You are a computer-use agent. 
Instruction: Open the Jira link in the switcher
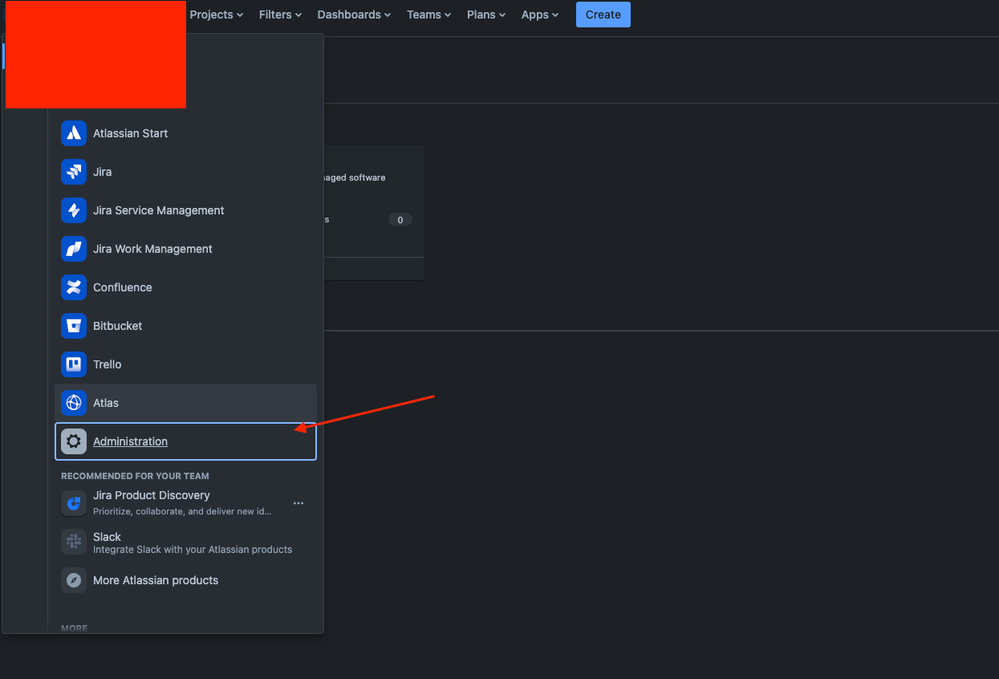pyautogui.click(x=185, y=172)
